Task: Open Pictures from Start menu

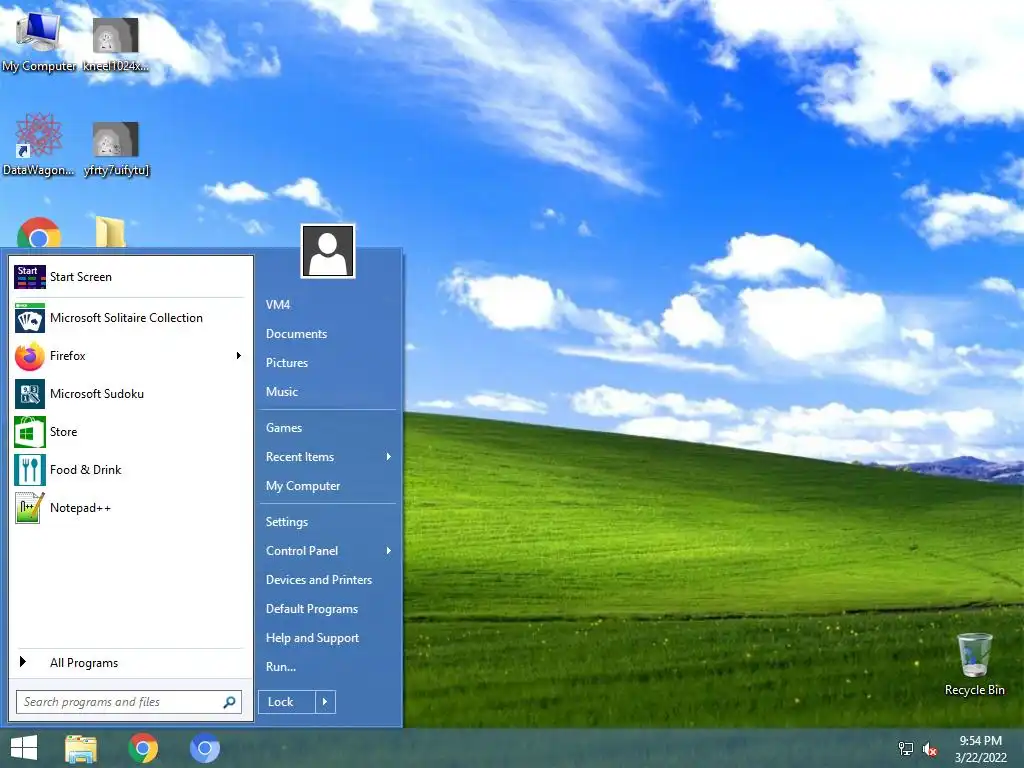Action: (x=287, y=362)
